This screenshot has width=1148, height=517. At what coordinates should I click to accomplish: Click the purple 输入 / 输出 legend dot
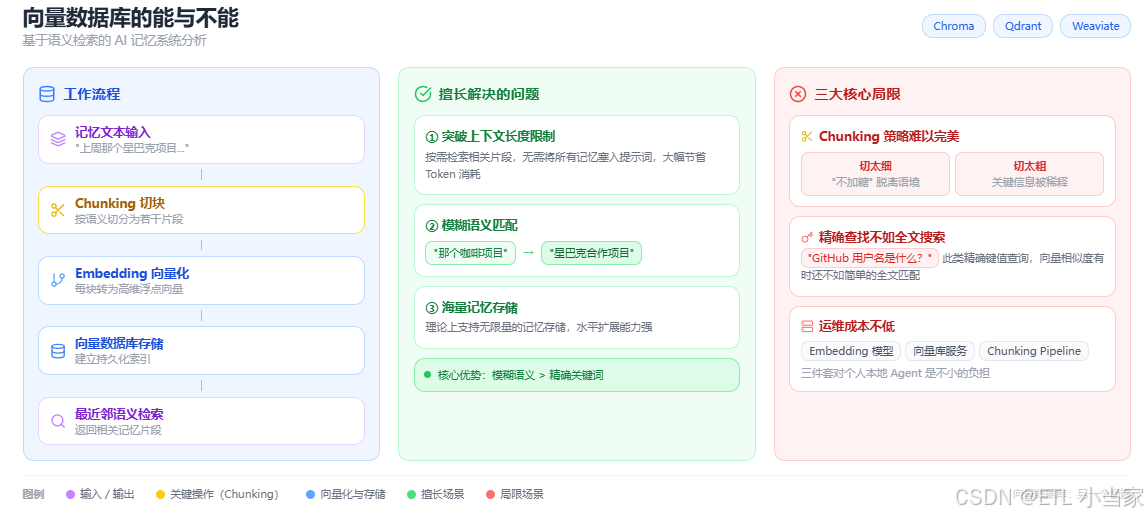70,494
